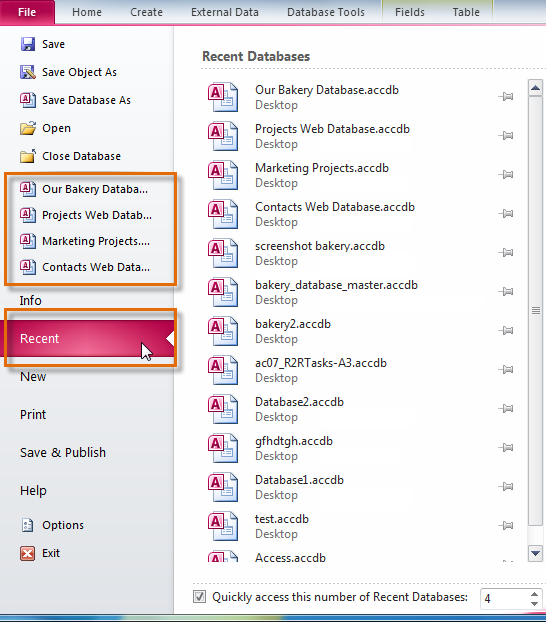Image resolution: width=546 pixels, height=622 pixels.
Task: Click the Access icon for gfhdtgh.accdb
Action: click(223, 448)
